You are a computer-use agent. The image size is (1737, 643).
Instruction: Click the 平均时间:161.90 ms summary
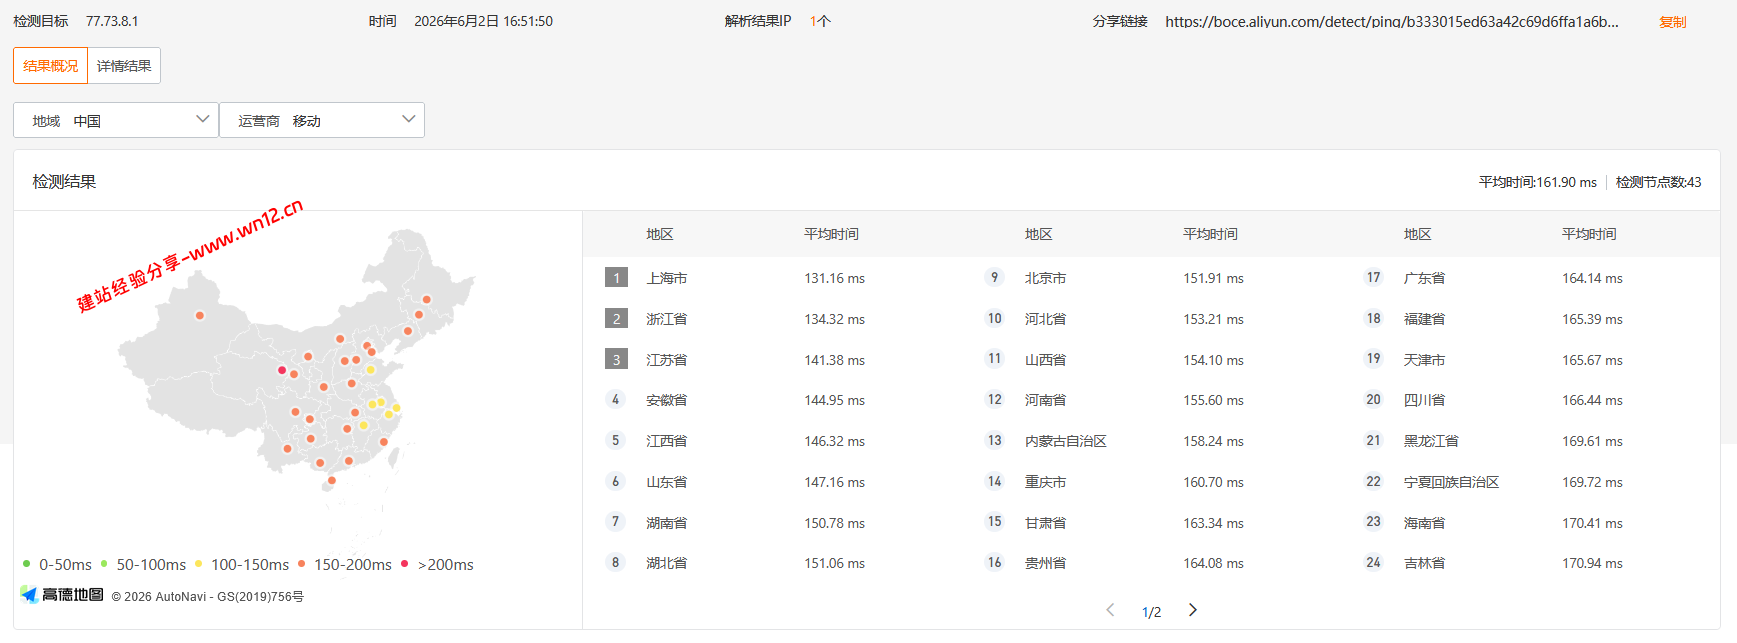pyautogui.click(x=1538, y=182)
